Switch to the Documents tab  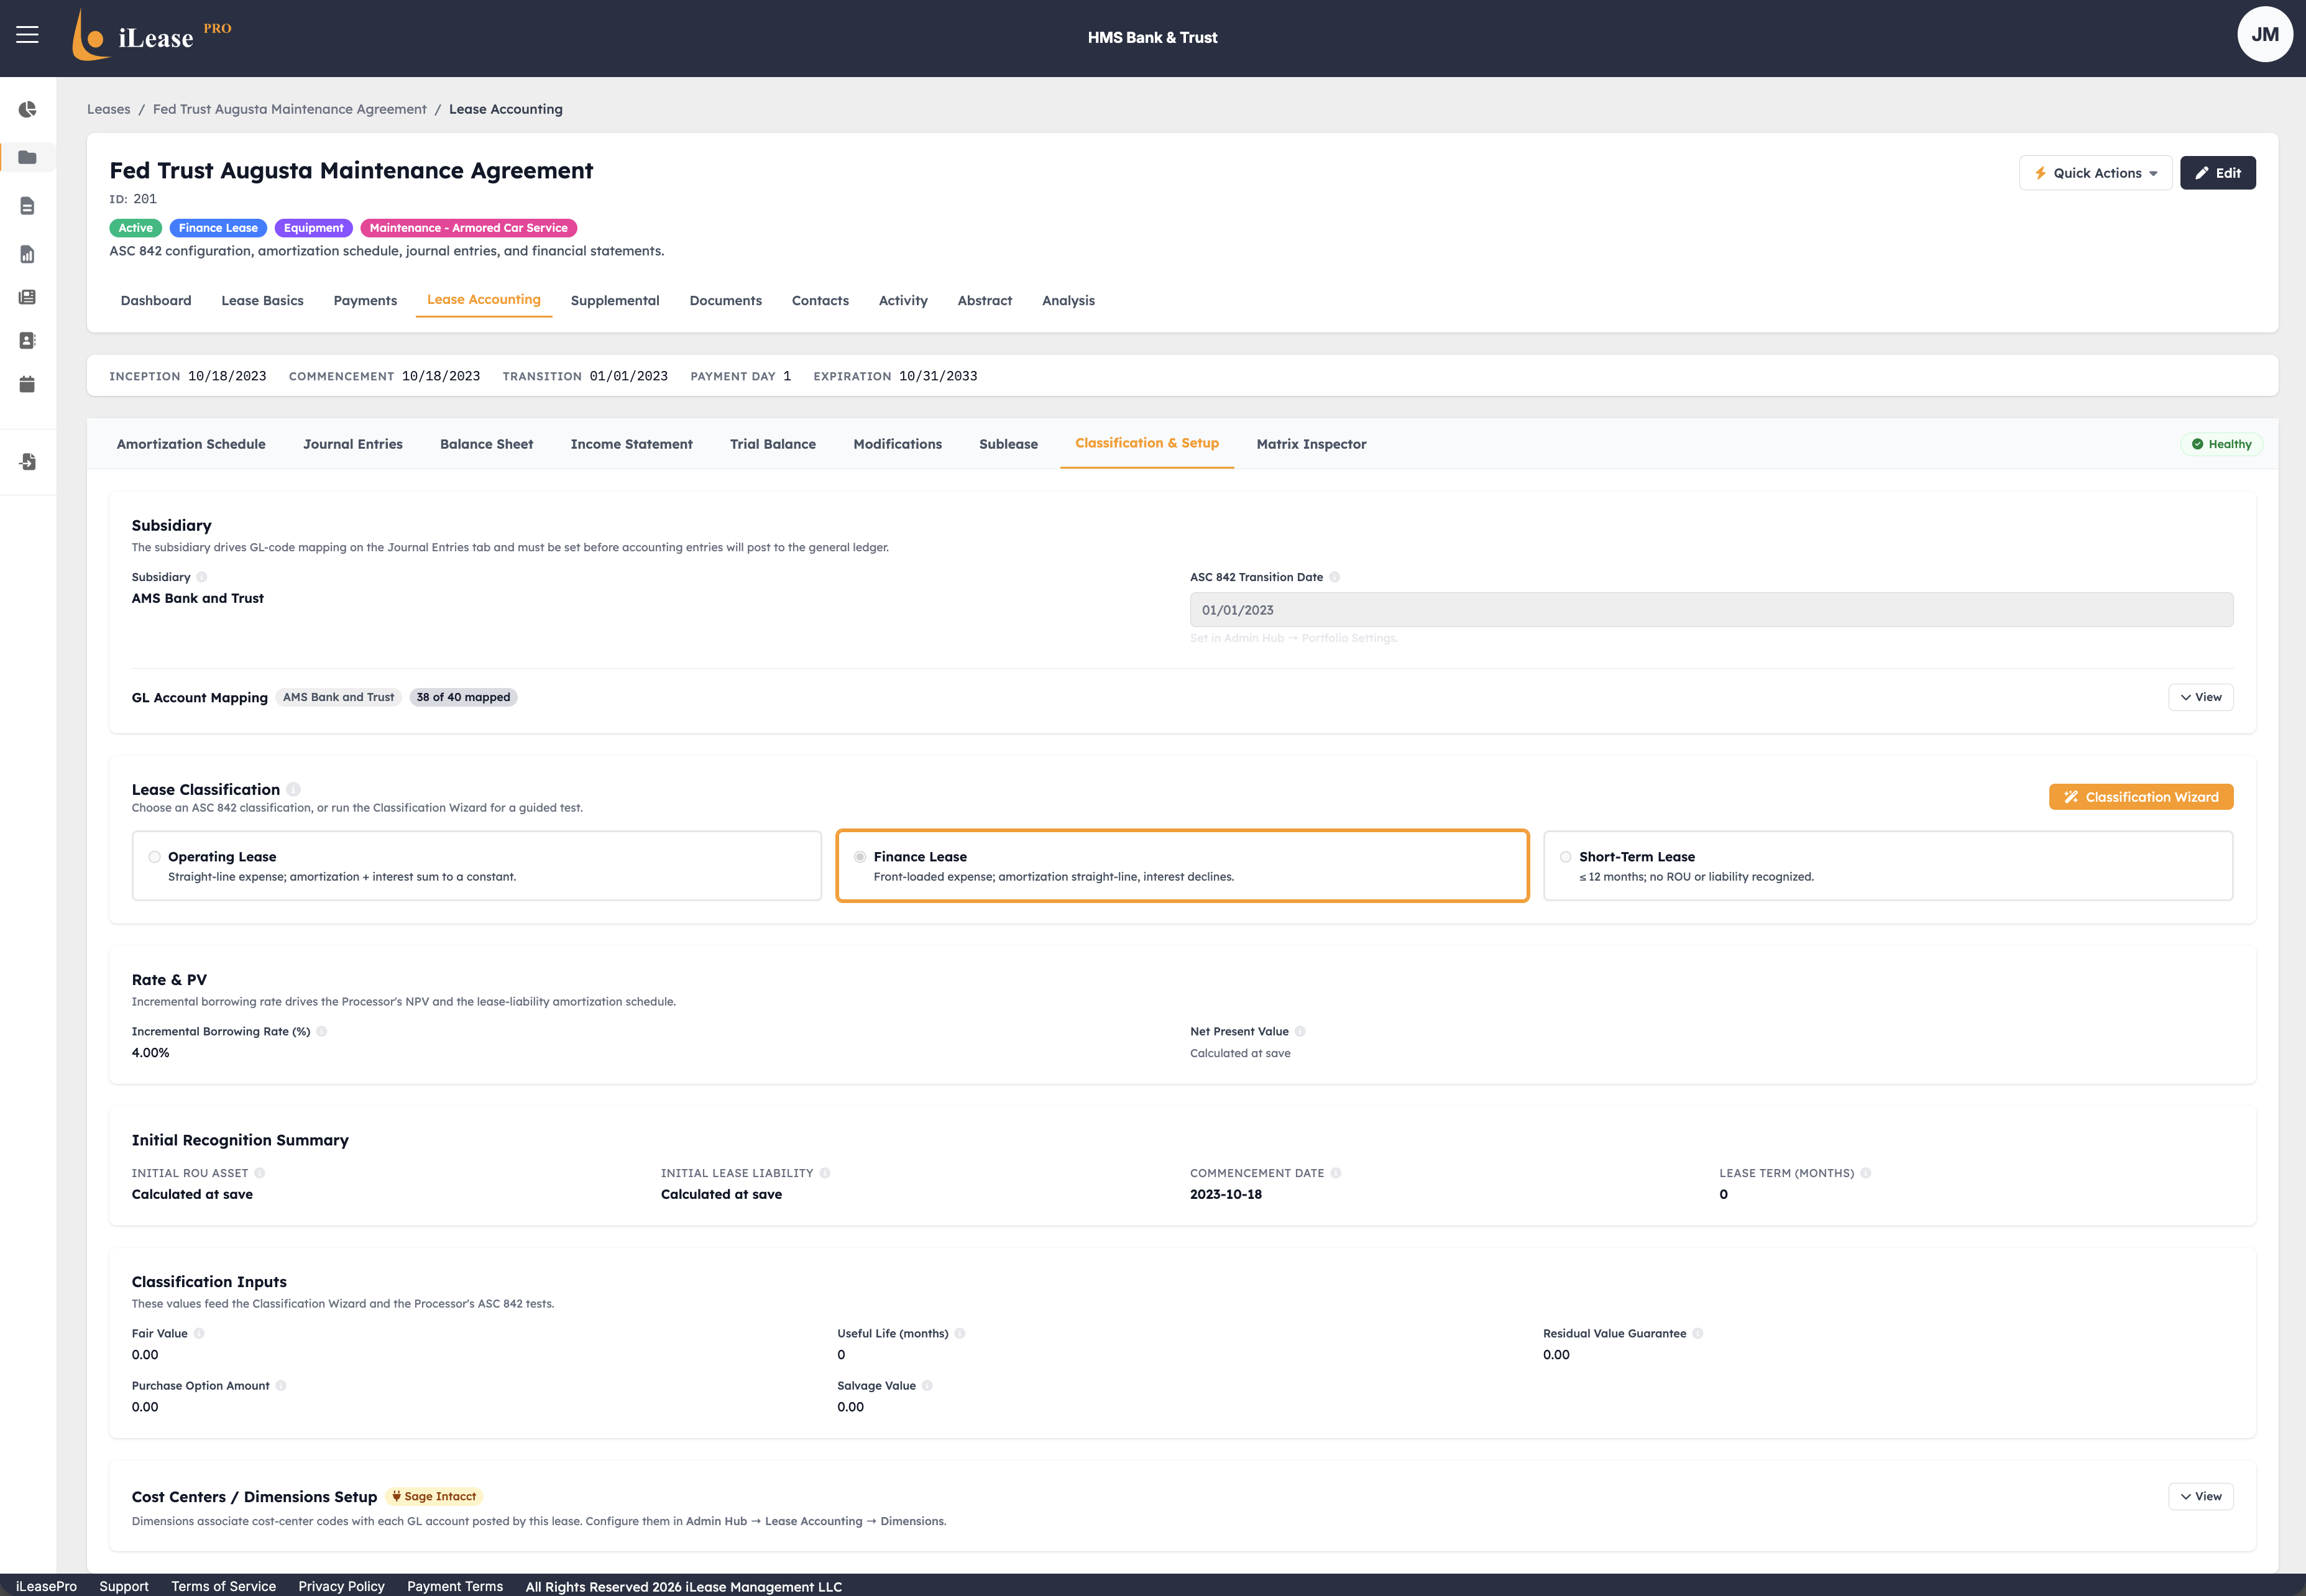click(x=725, y=300)
